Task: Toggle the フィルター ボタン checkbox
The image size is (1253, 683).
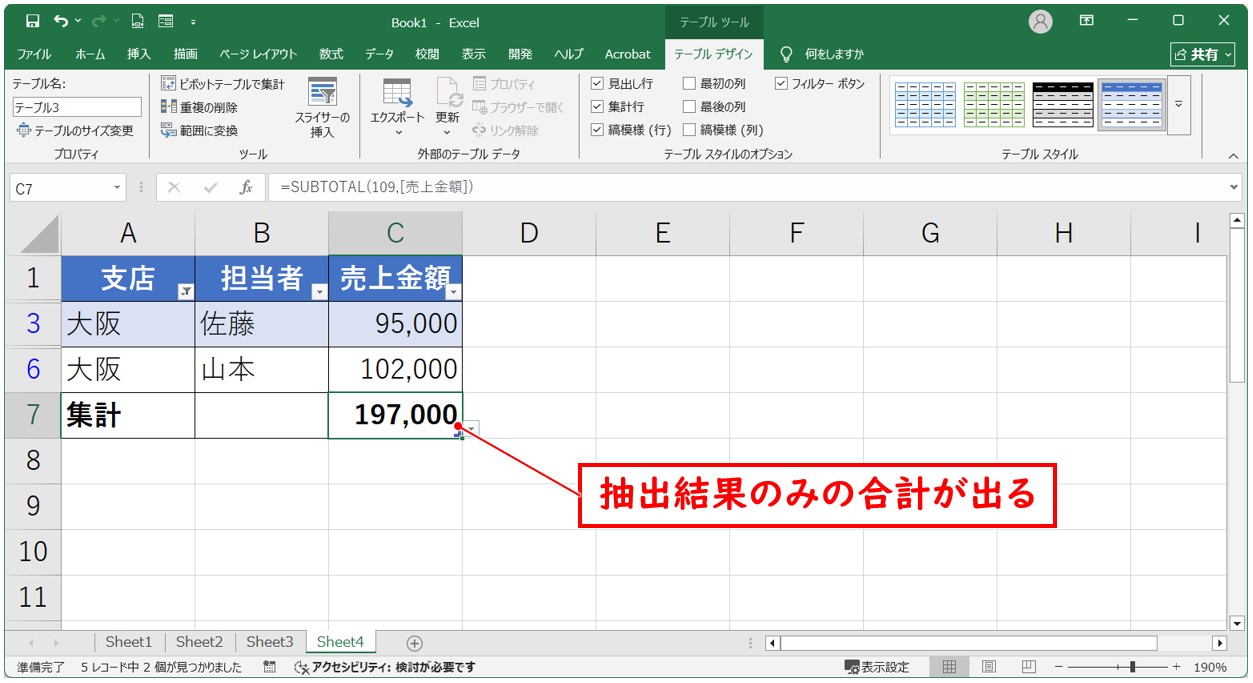Action: (781, 84)
